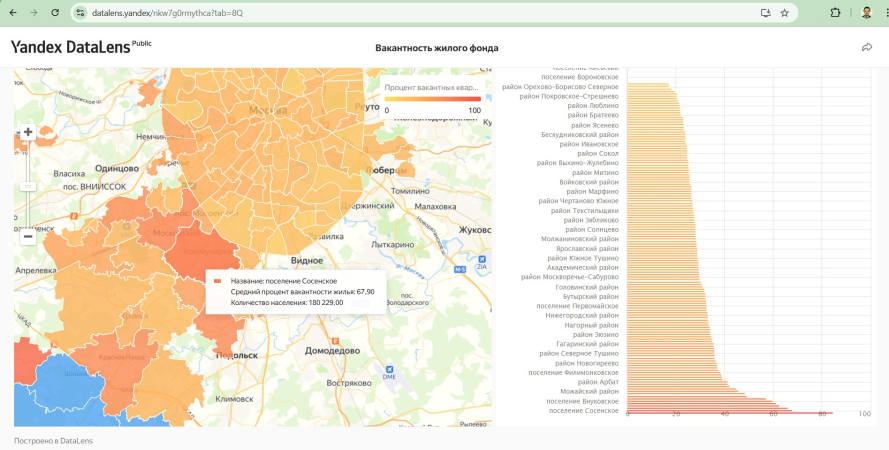Zoom in on the map
Image resolution: width=889 pixels, height=450 pixels.
[x=28, y=132]
